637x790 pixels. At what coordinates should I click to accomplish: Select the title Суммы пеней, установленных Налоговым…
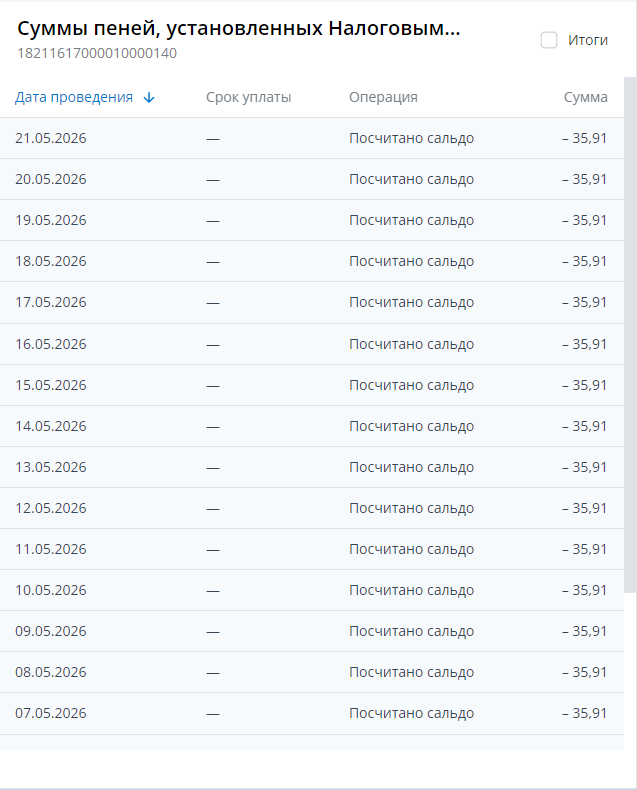pyautogui.click(x=239, y=29)
